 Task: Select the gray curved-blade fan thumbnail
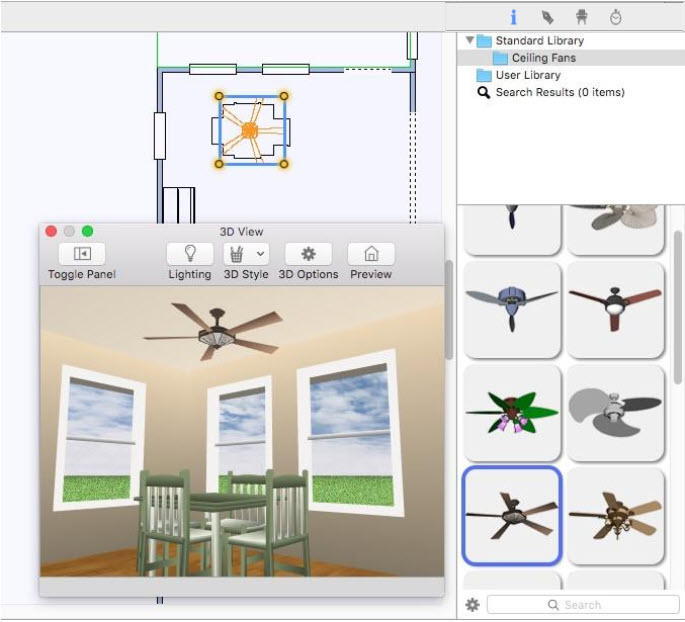click(x=616, y=413)
